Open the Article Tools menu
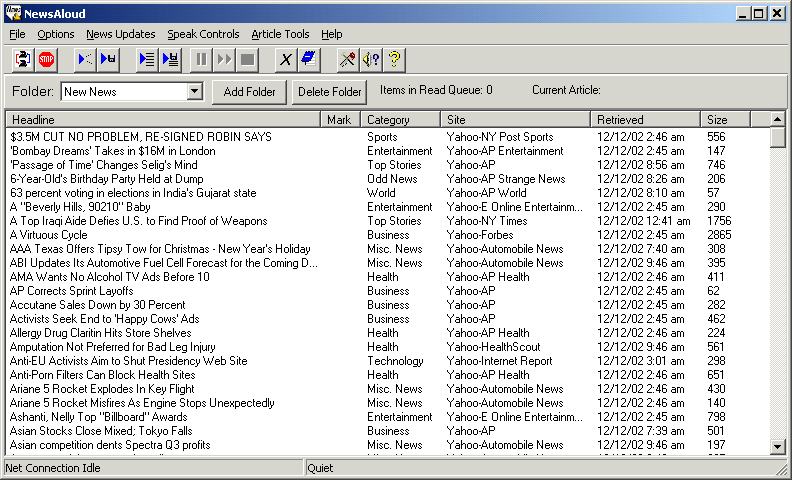This screenshot has height=480, width=792. [x=280, y=34]
